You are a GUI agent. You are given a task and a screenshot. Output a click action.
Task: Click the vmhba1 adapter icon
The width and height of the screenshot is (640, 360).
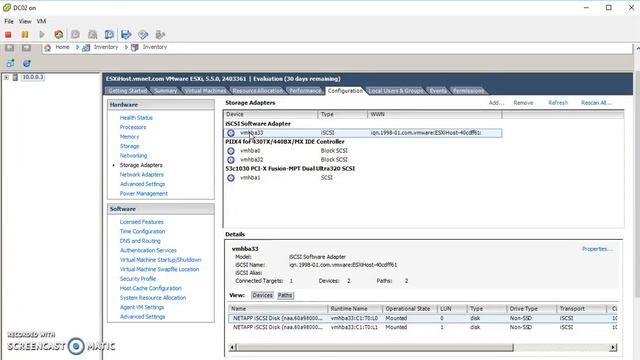pos(231,178)
